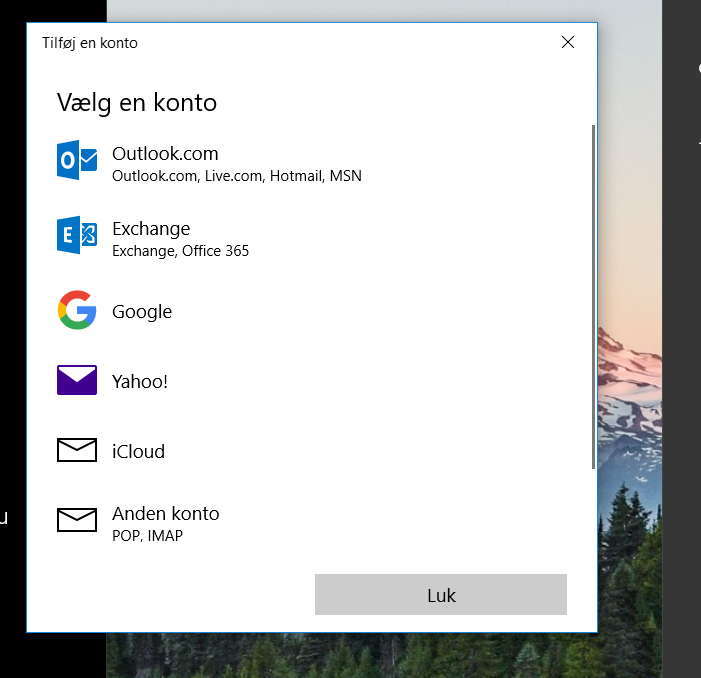Image resolution: width=701 pixels, height=678 pixels.
Task: Choose Exchange account type label
Action: coord(151,229)
